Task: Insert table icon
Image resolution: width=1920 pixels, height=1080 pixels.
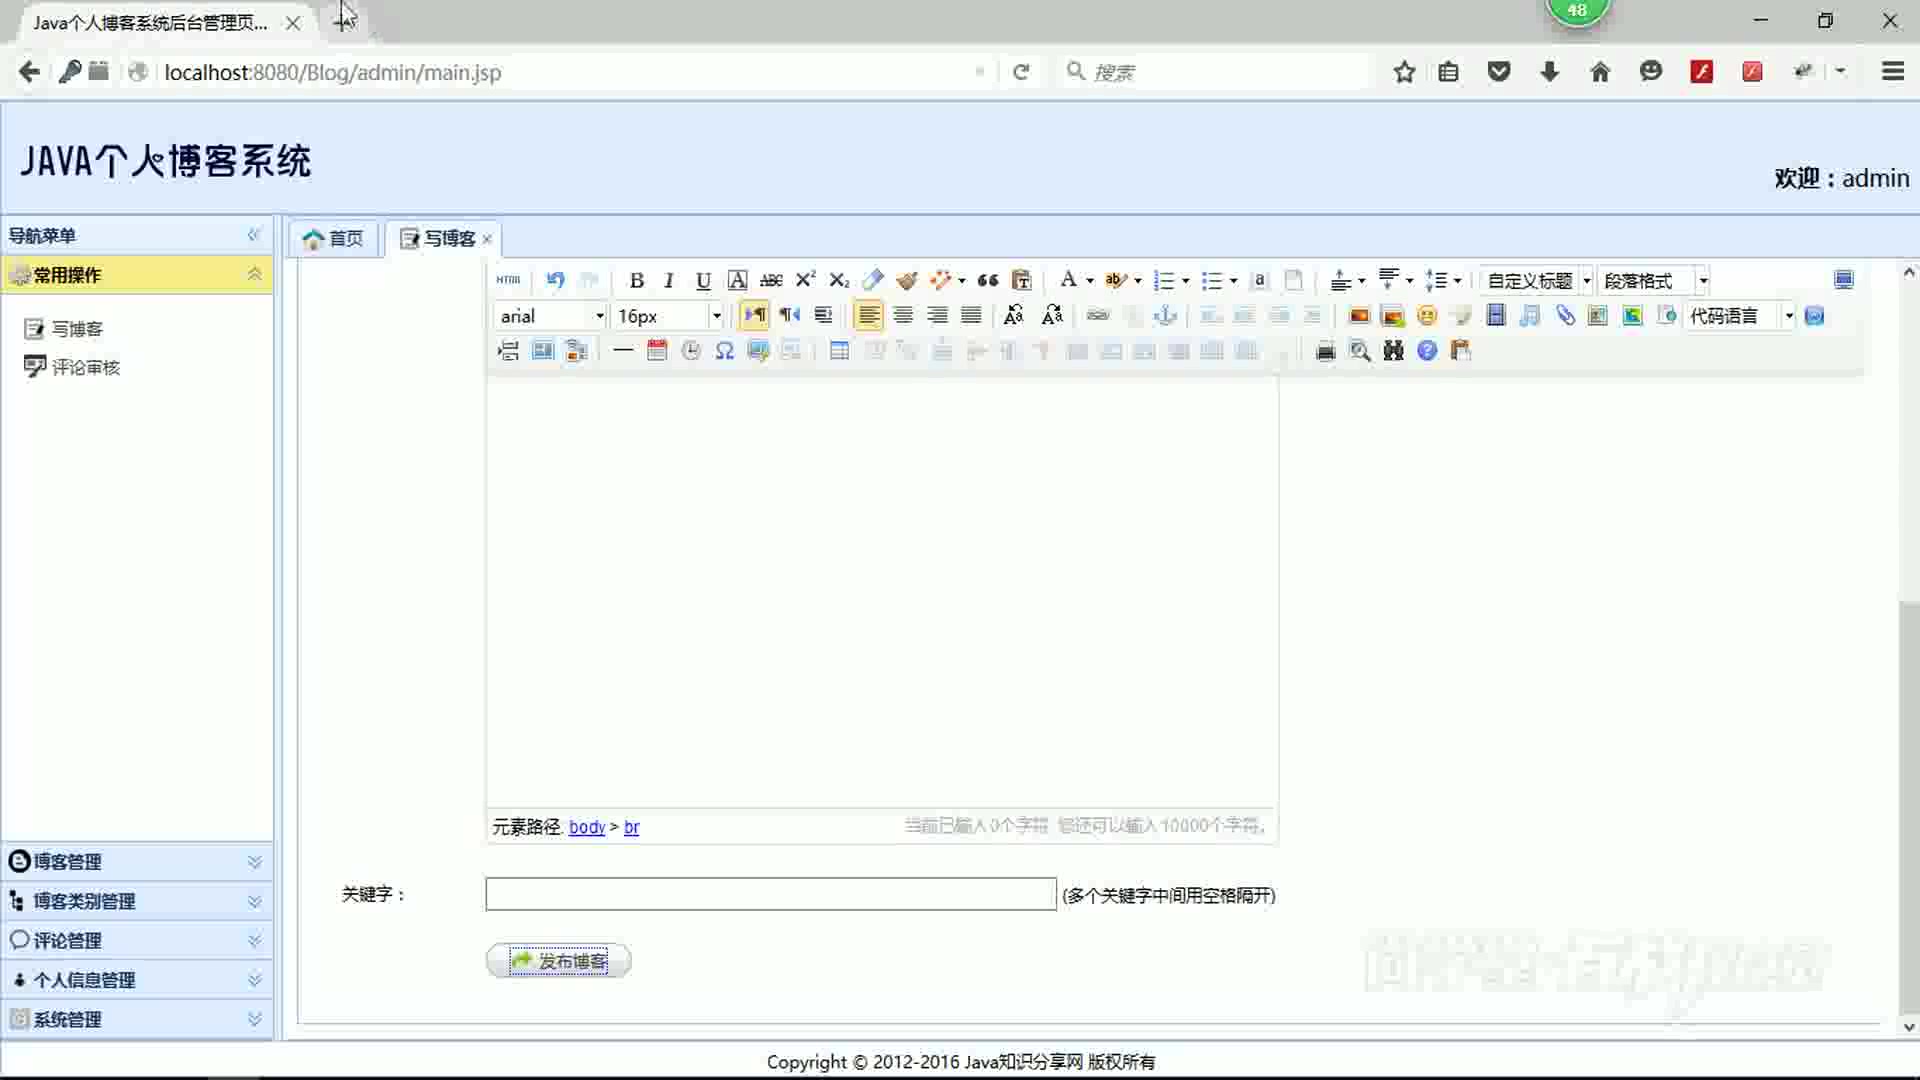Action: (x=839, y=351)
